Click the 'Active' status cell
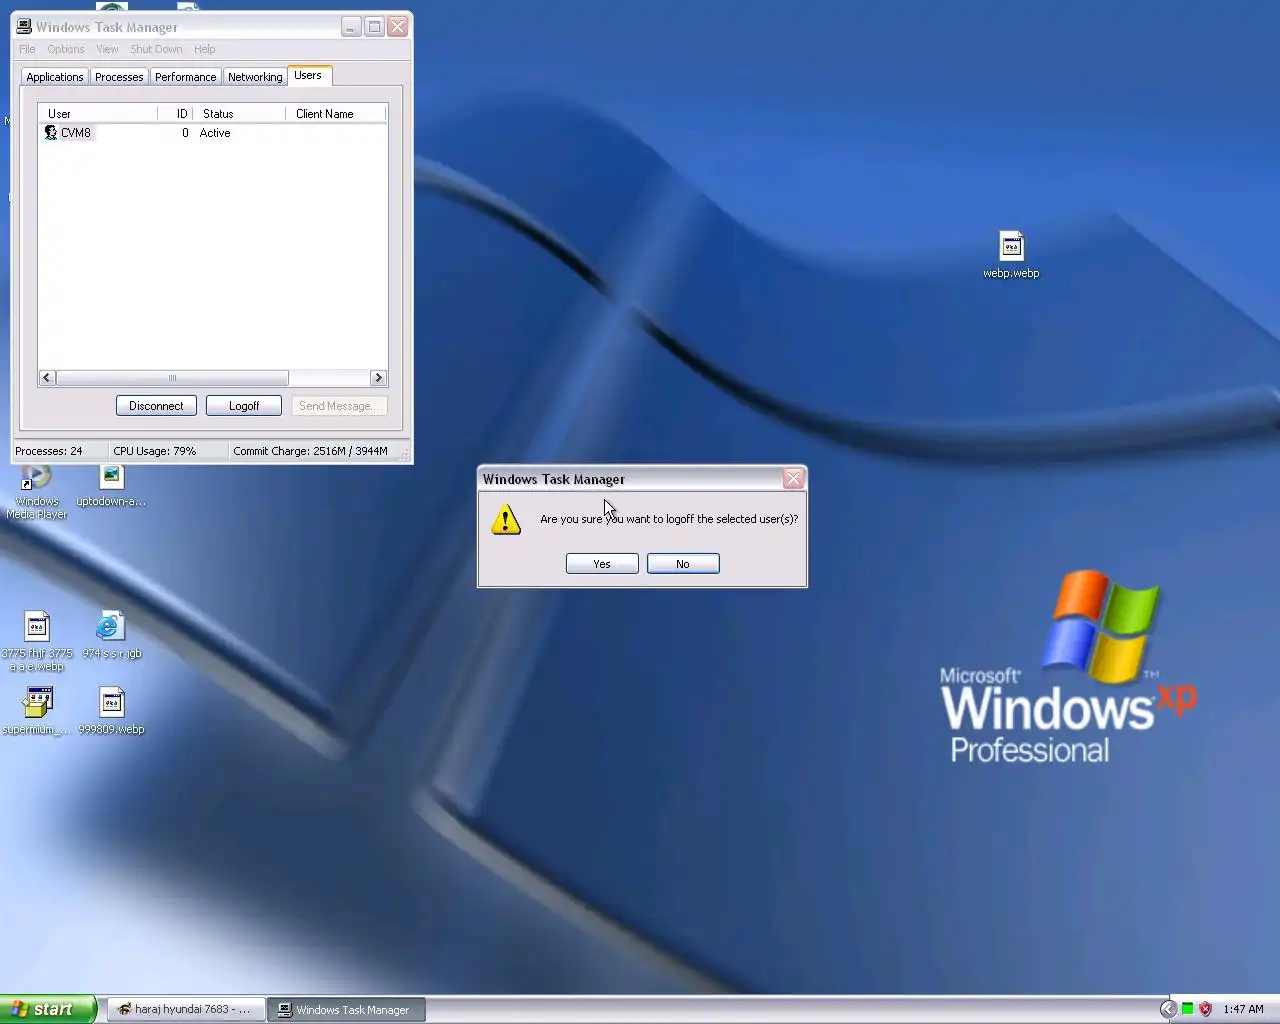The width and height of the screenshot is (1280, 1024). (x=215, y=133)
